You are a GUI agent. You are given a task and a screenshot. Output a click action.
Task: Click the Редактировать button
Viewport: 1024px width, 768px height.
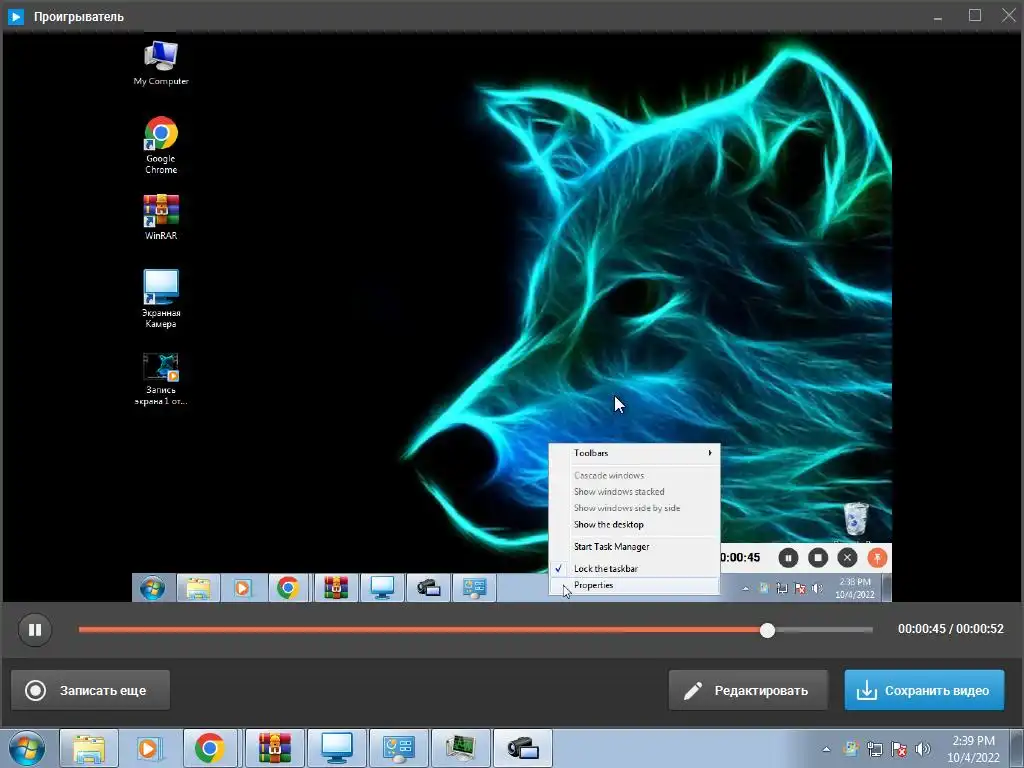(x=748, y=690)
